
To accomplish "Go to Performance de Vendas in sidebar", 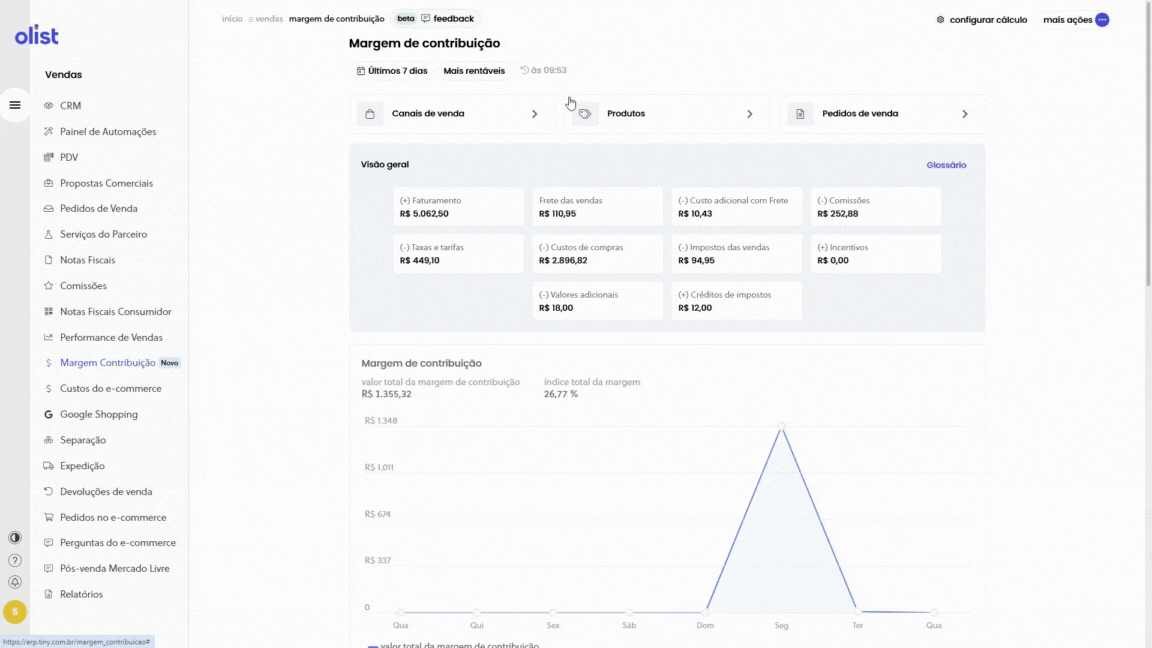I will click(110, 338).
